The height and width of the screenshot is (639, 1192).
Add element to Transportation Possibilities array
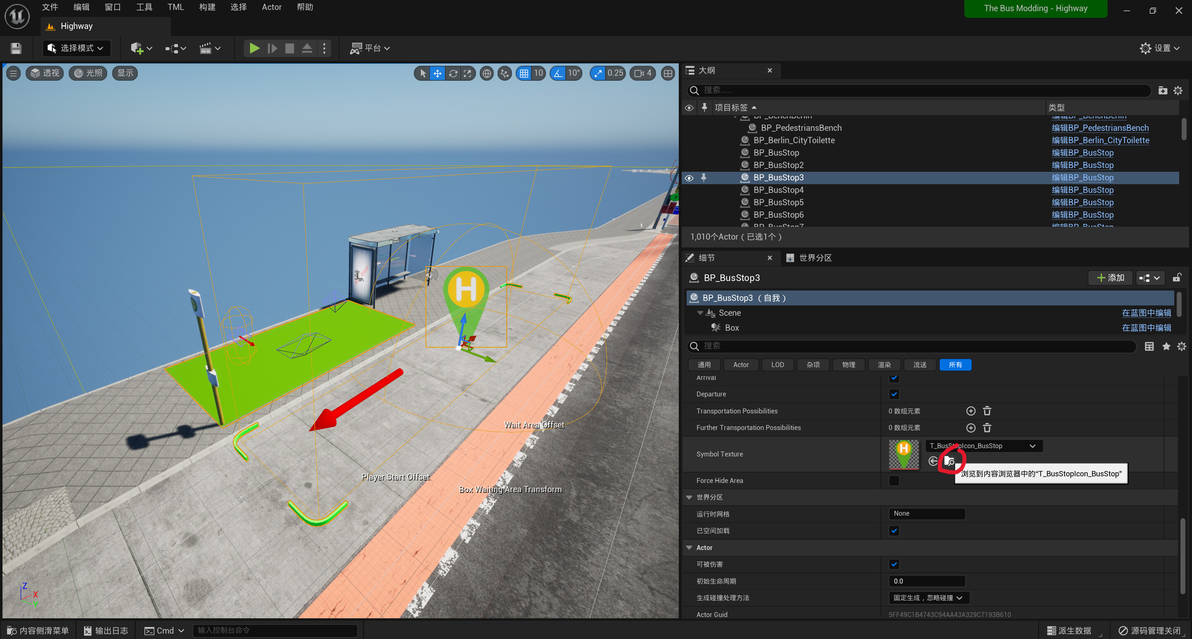[971, 411]
